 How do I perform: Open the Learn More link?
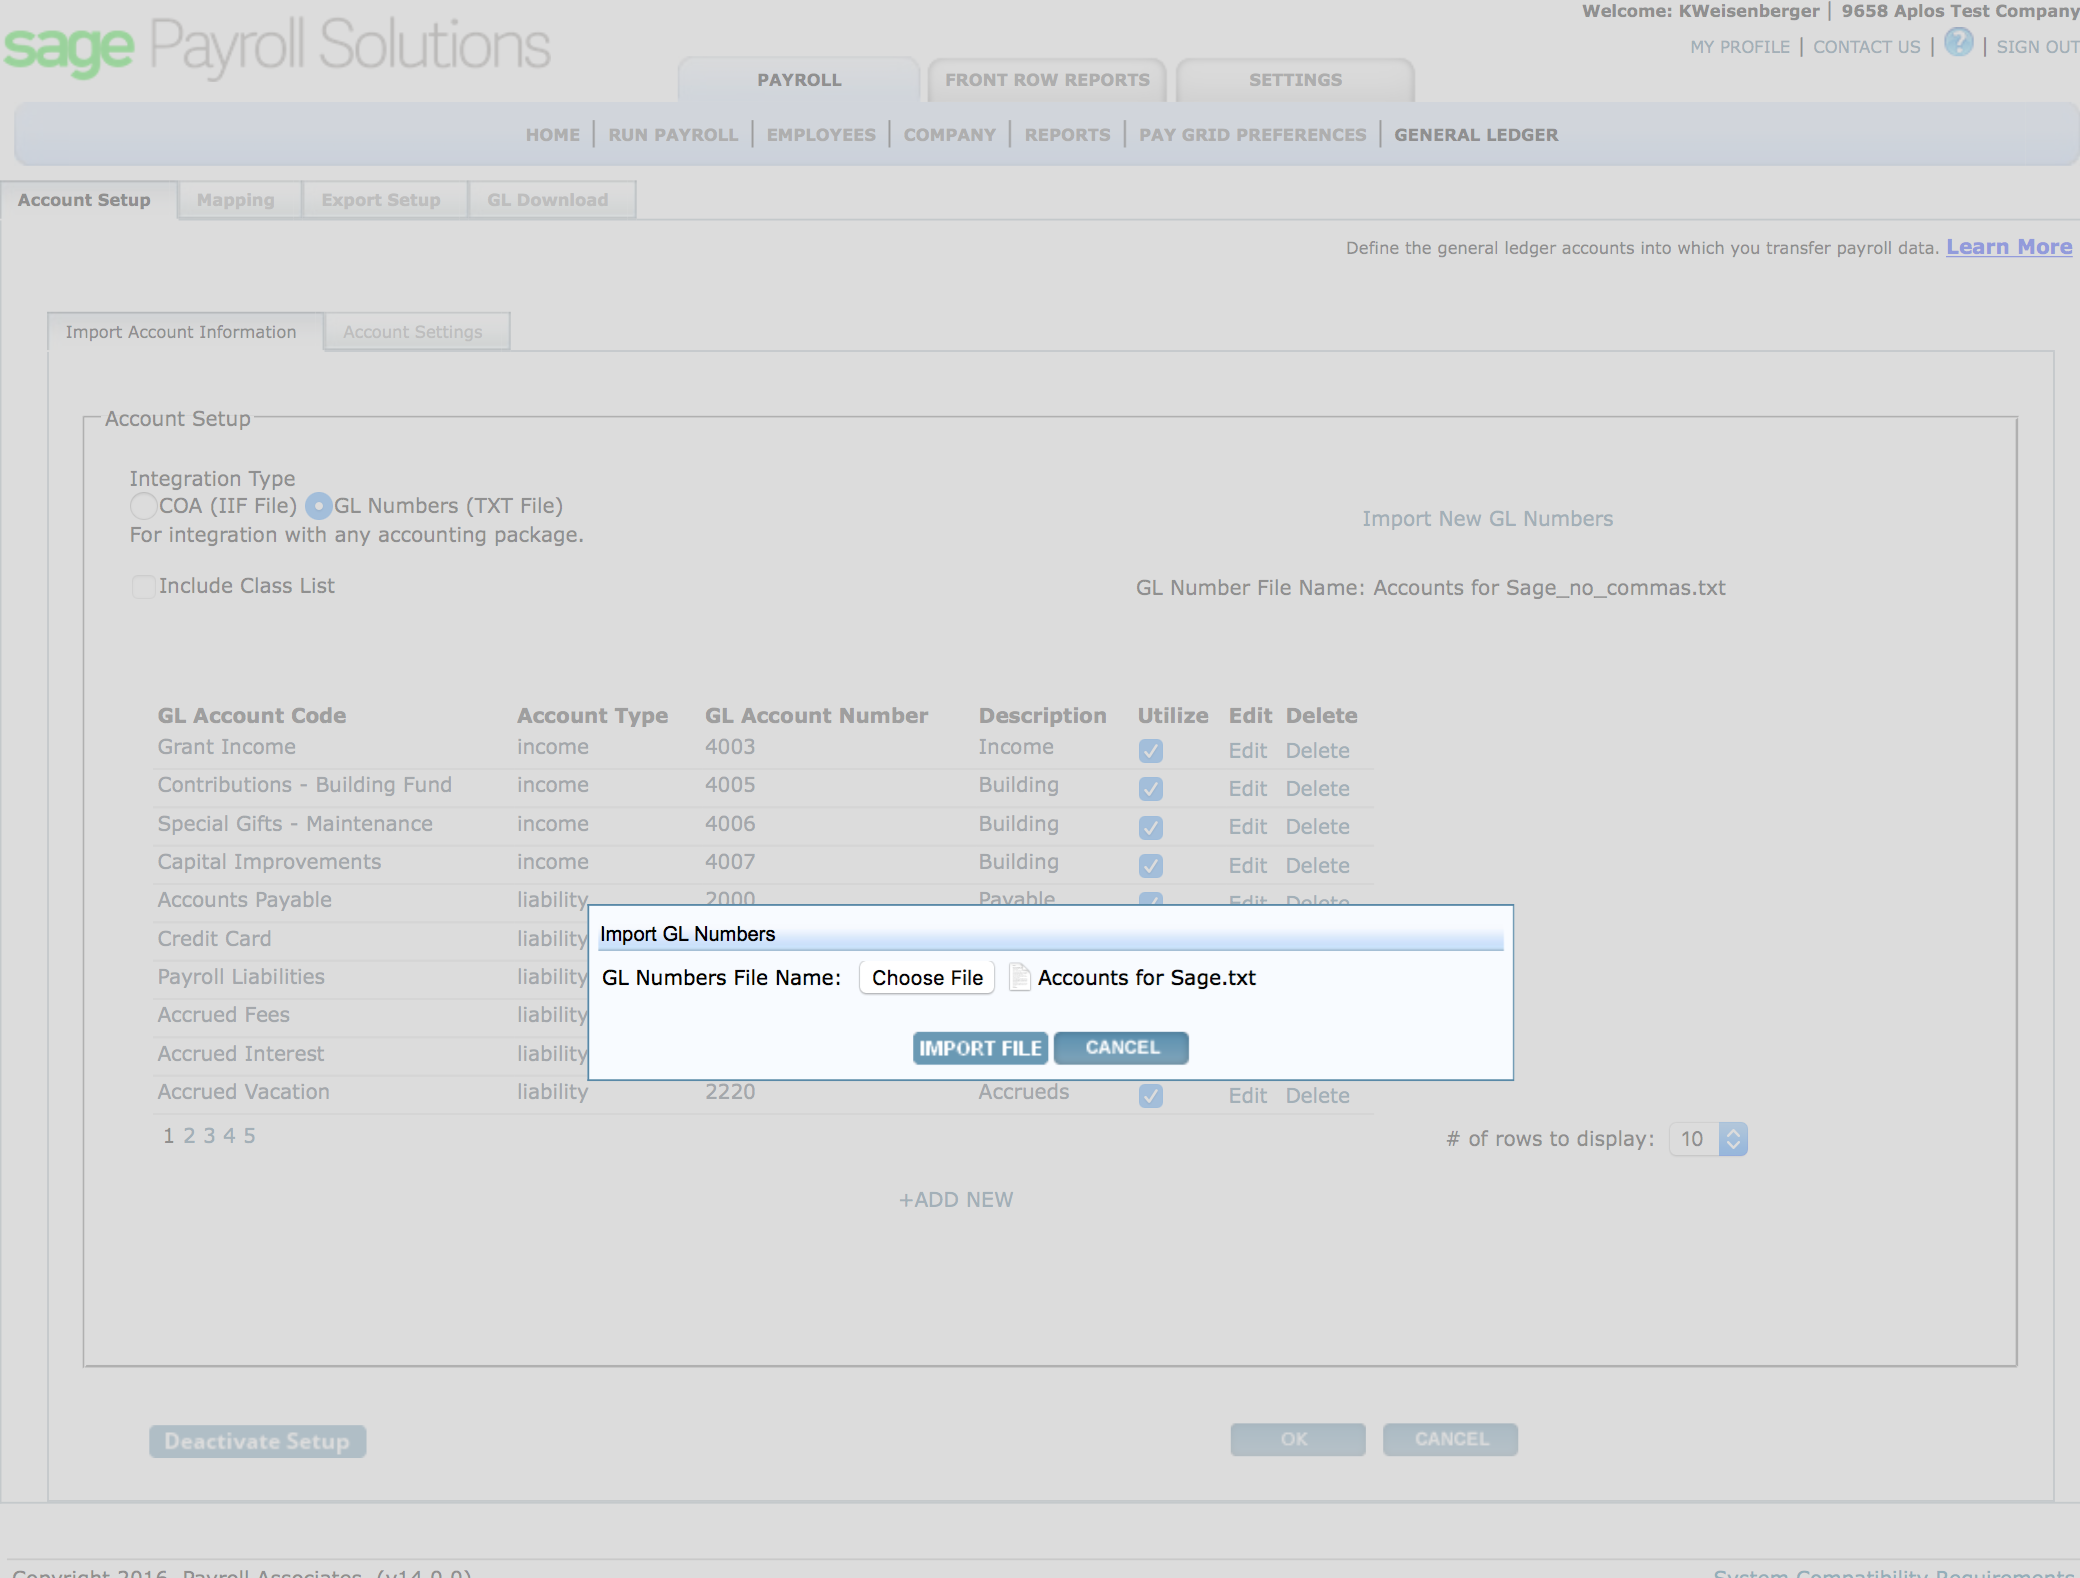tap(2009, 247)
